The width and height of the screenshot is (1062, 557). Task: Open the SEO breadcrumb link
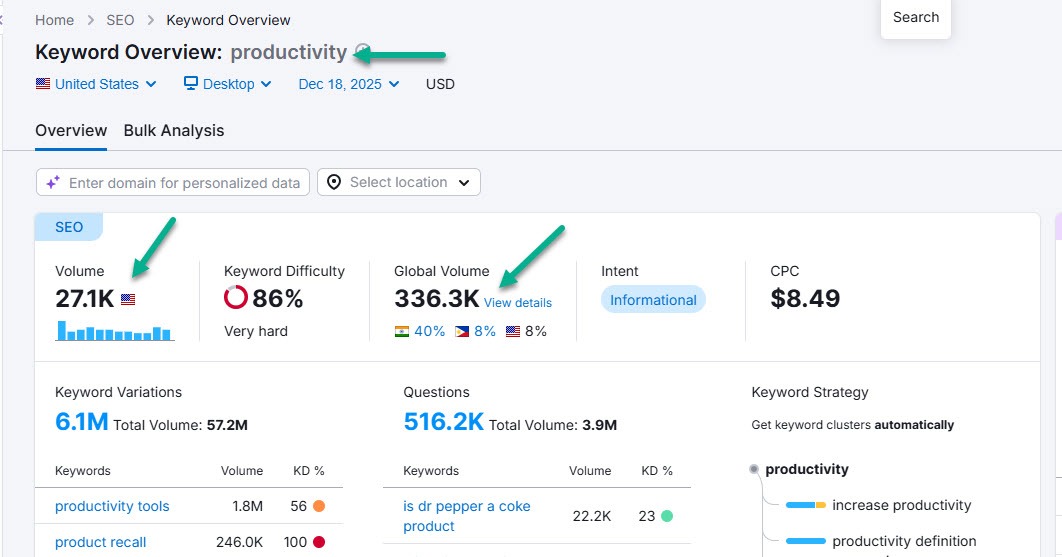(x=120, y=20)
